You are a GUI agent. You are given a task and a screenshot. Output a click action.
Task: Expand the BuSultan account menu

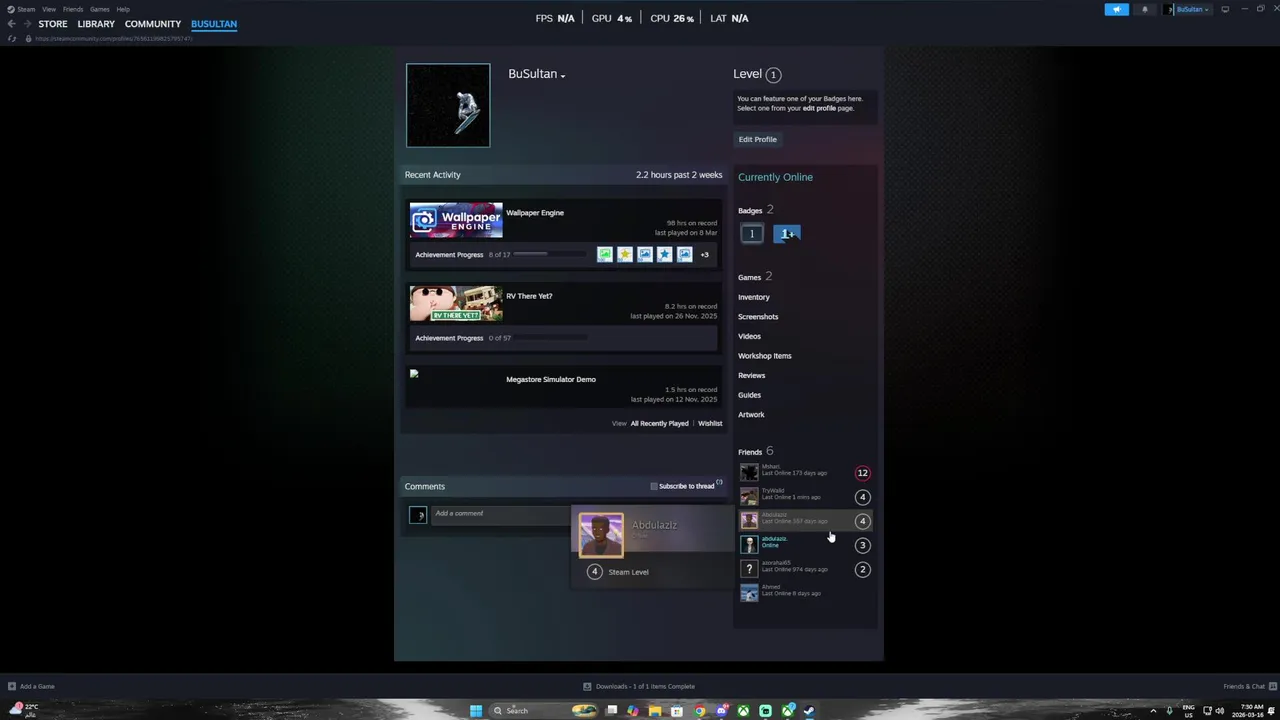[1189, 9]
